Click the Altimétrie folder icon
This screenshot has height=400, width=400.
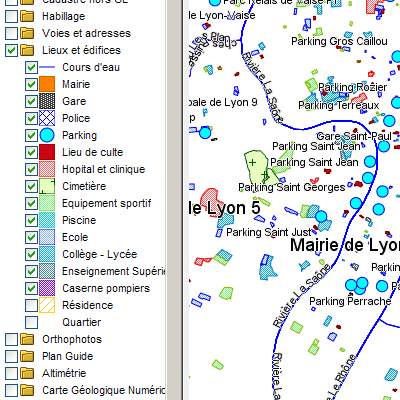[x=27, y=373]
